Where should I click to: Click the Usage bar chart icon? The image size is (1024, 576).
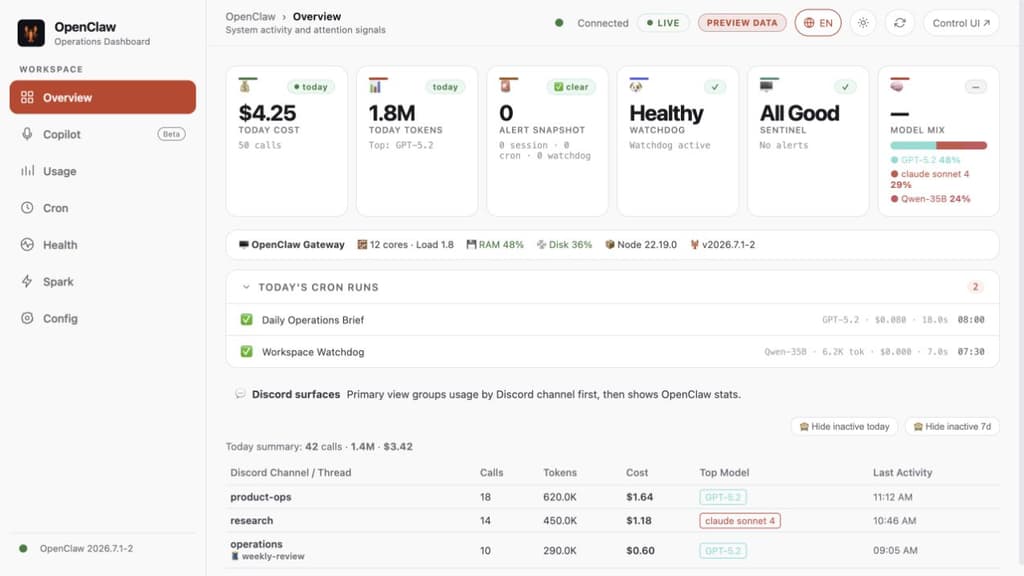27,171
